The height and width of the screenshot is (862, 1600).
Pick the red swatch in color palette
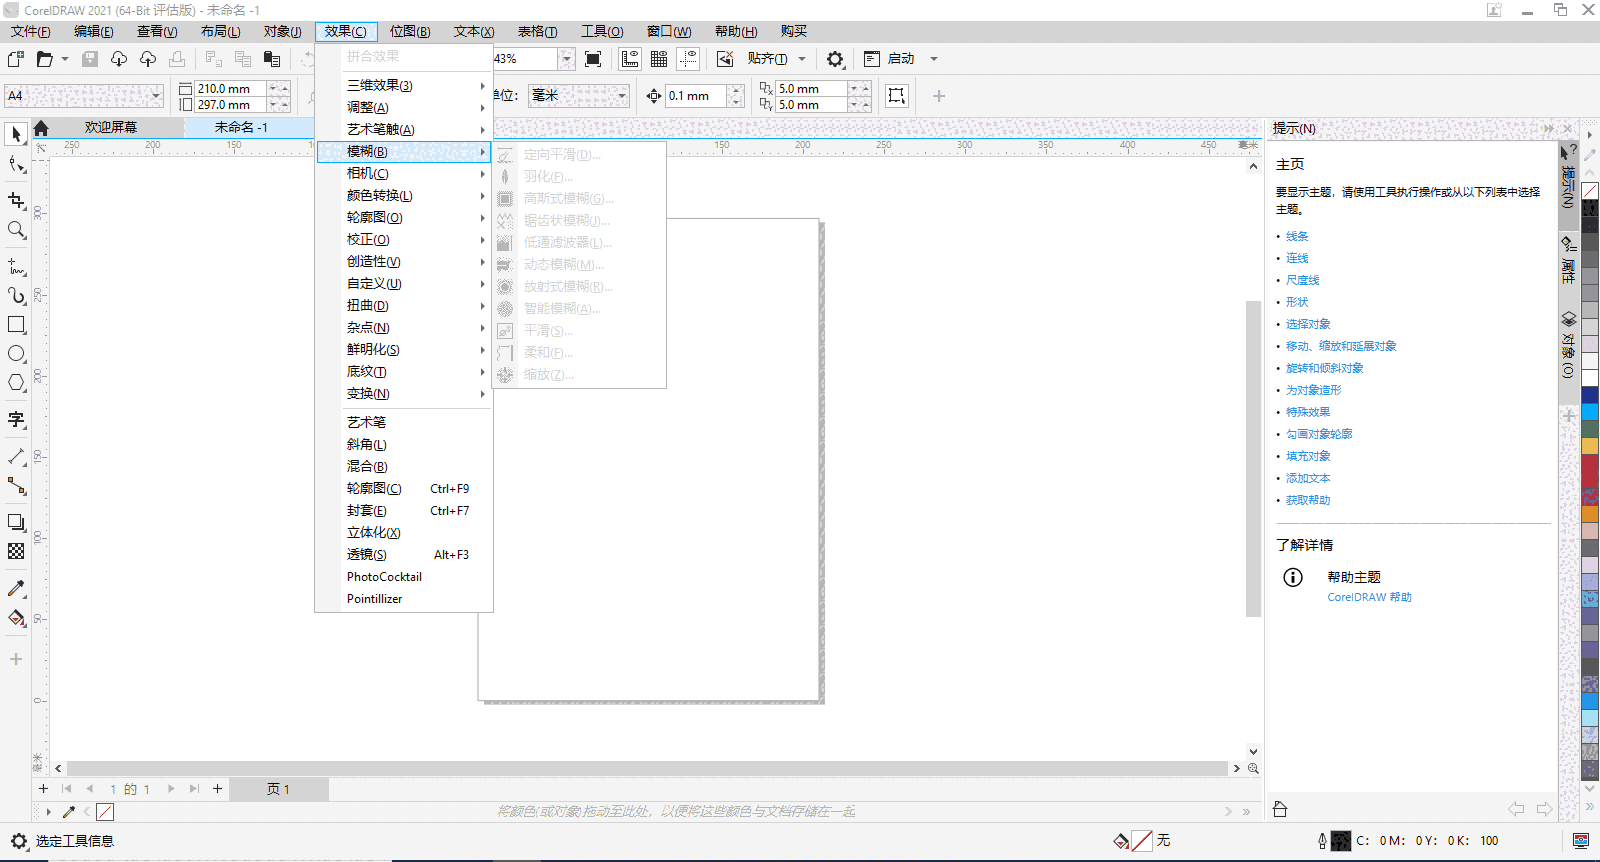tap(1589, 470)
